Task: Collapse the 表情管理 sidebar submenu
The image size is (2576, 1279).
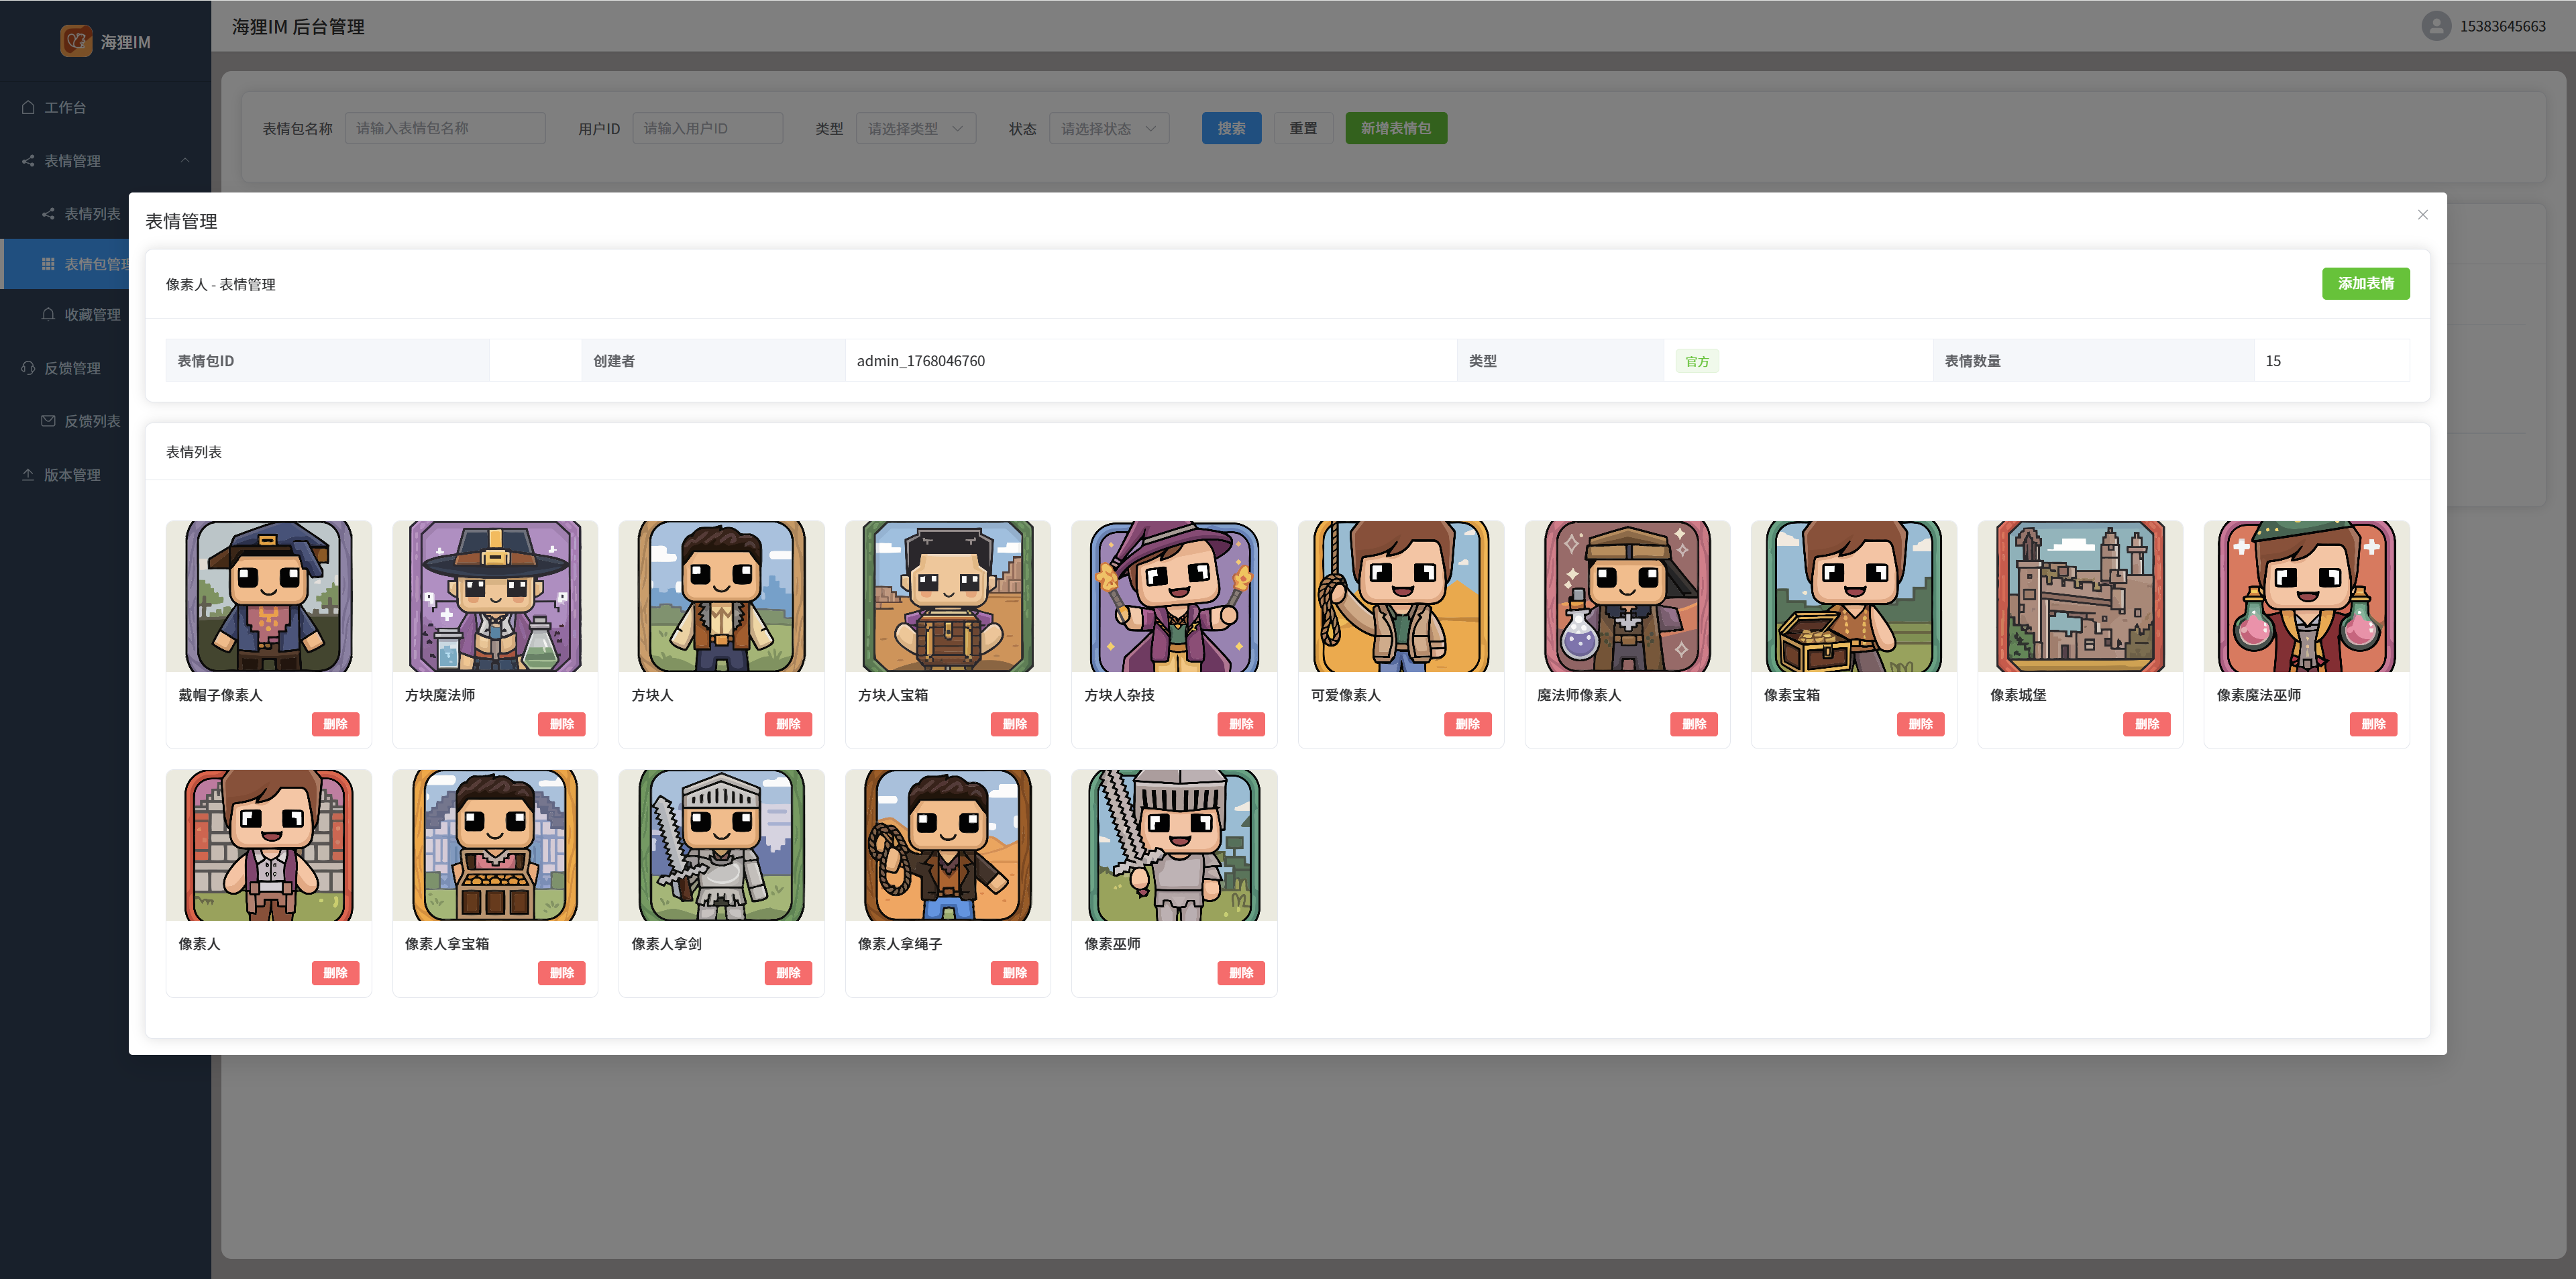Action: (x=185, y=160)
